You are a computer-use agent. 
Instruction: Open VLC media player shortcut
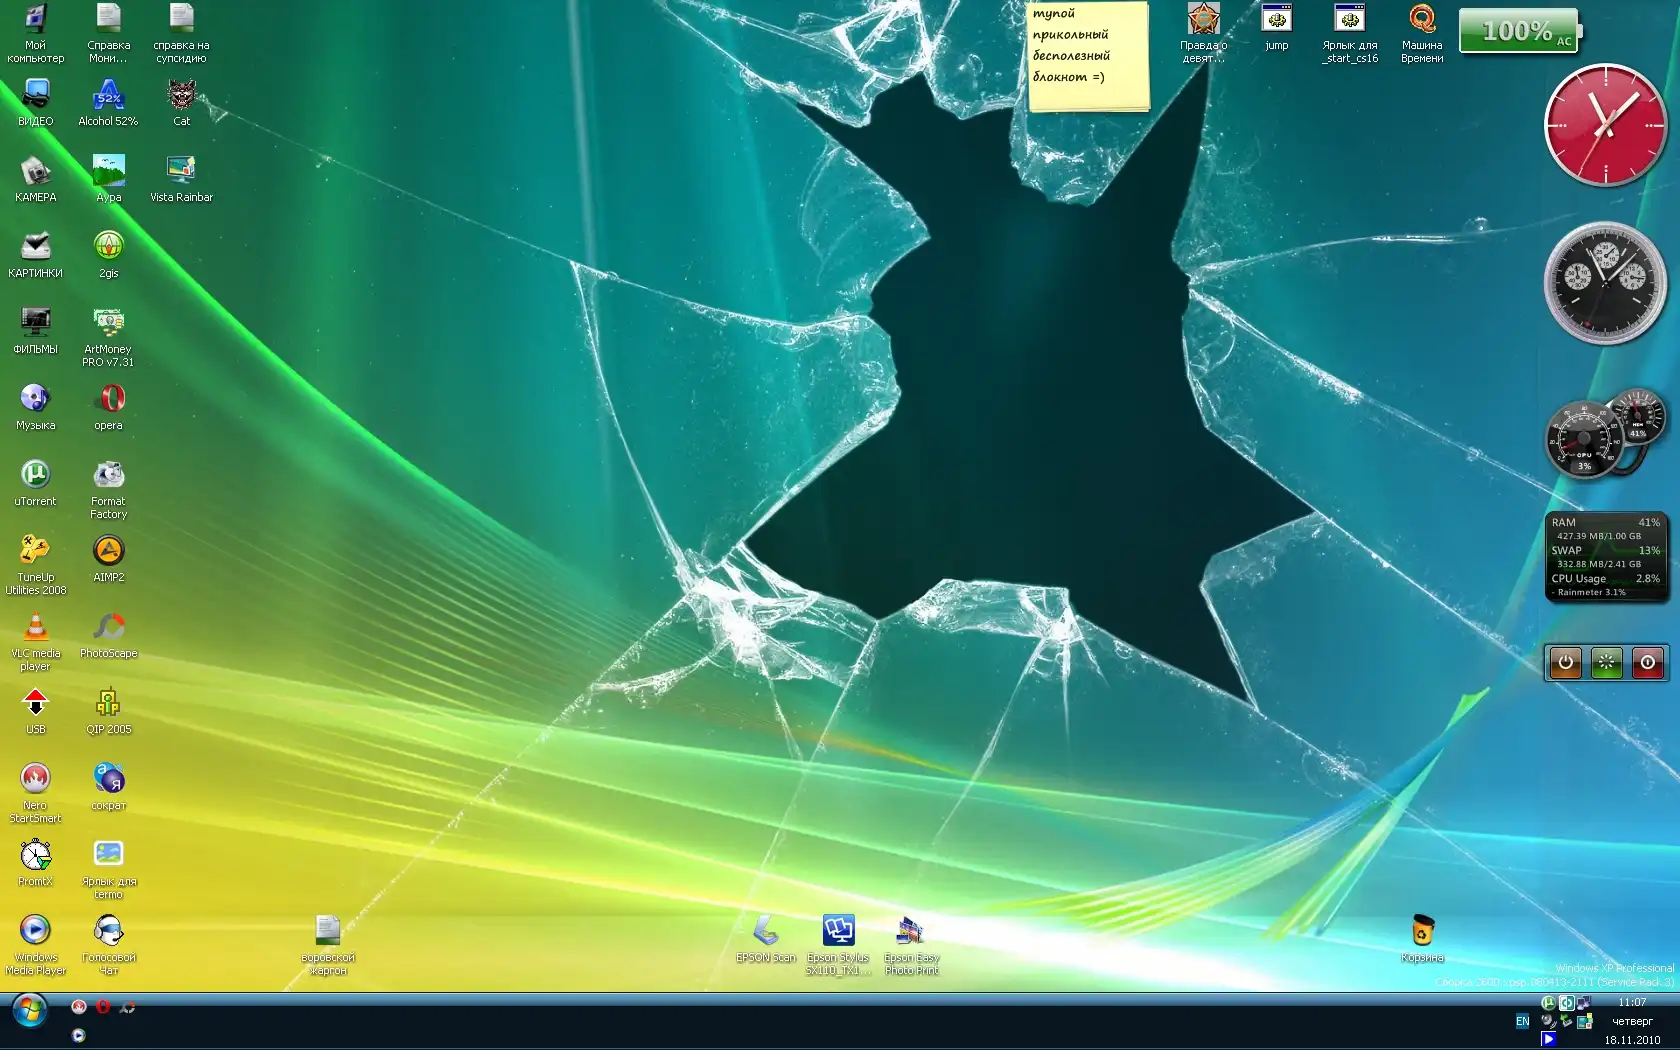click(x=35, y=627)
